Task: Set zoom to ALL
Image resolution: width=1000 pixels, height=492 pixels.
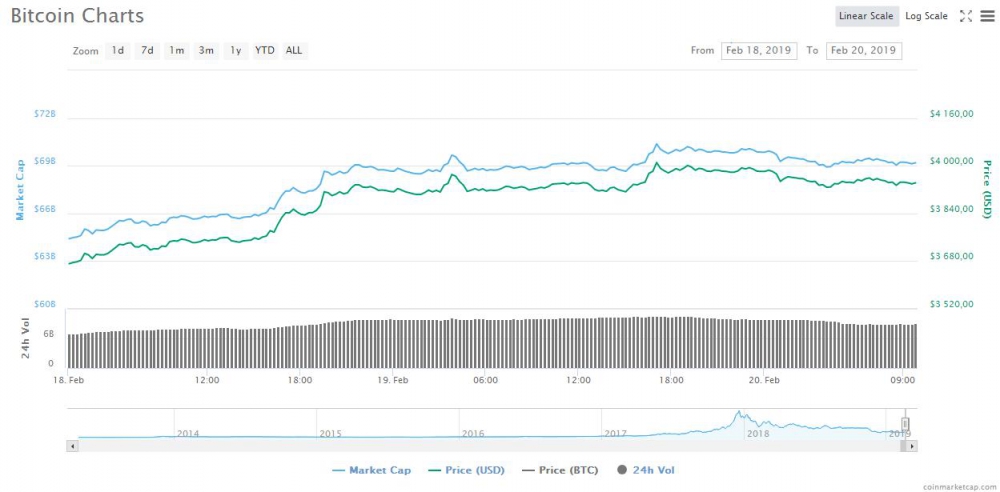Action: click(294, 50)
